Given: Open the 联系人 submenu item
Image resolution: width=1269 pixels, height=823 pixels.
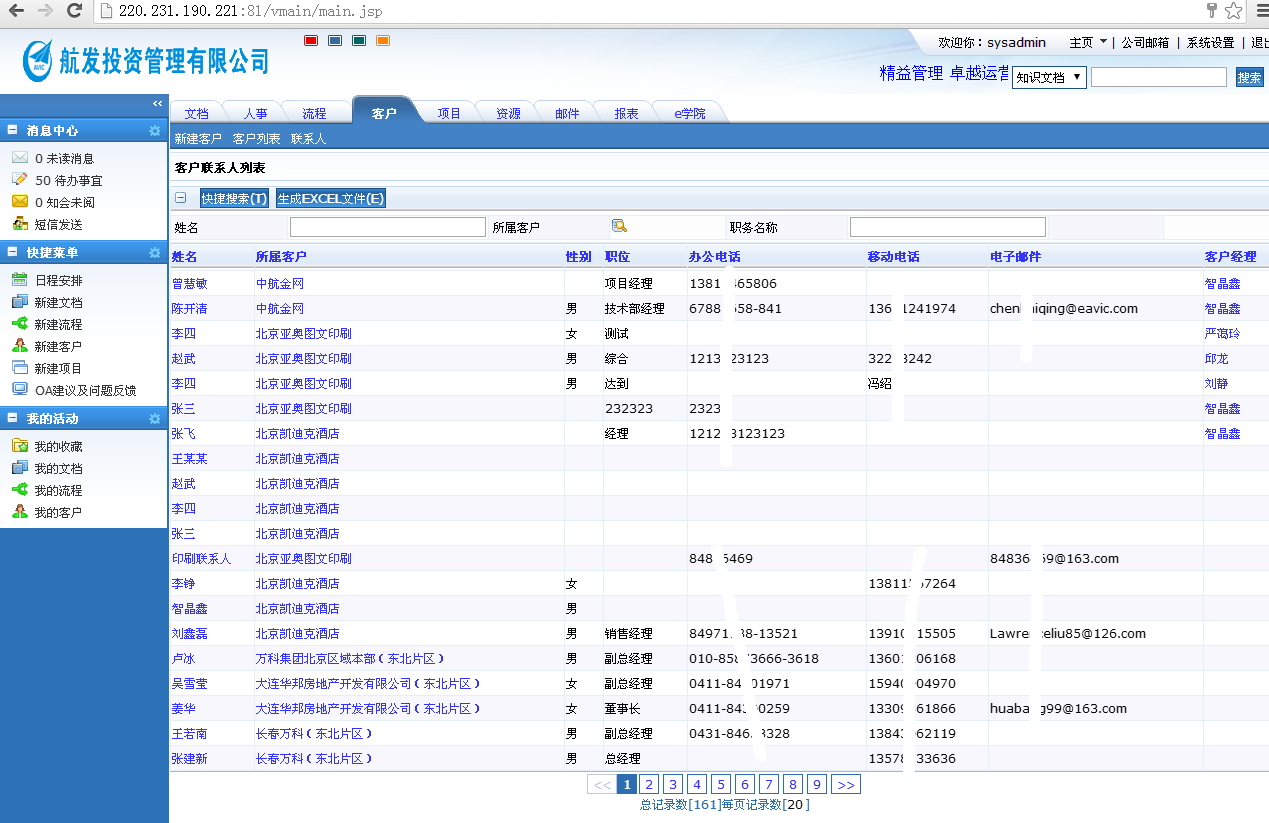Looking at the screenshot, I should click(x=308, y=139).
